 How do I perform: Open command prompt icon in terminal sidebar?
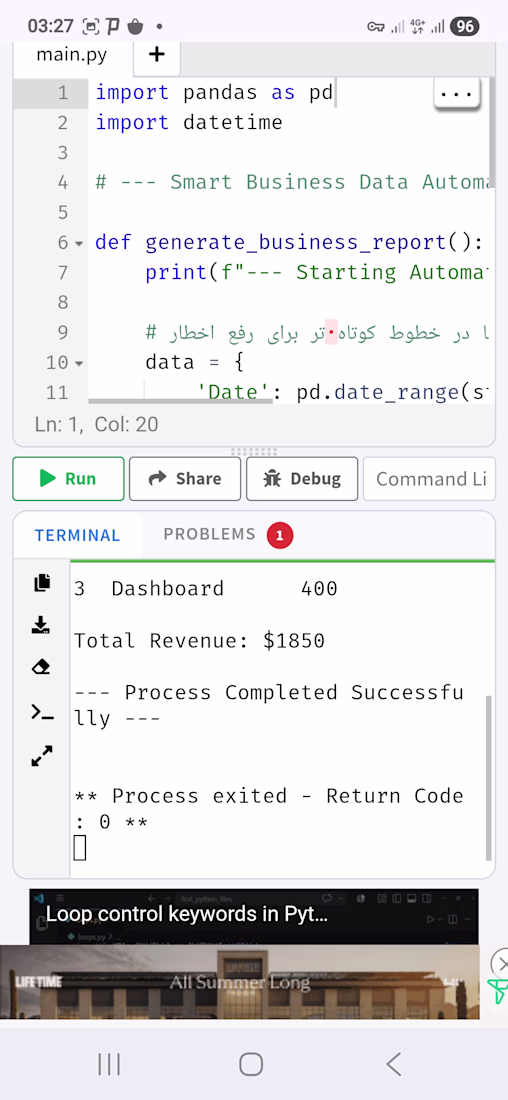click(42, 712)
